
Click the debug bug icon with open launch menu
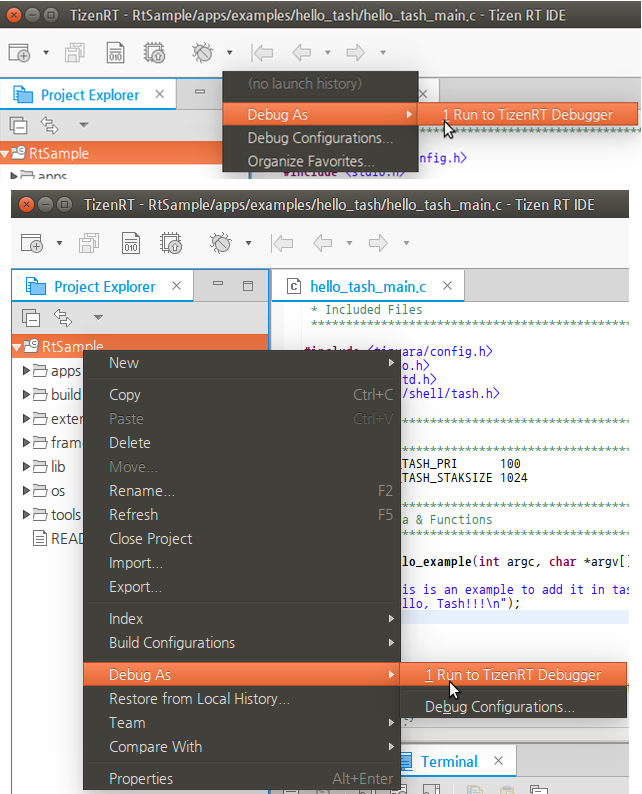click(204, 52)
